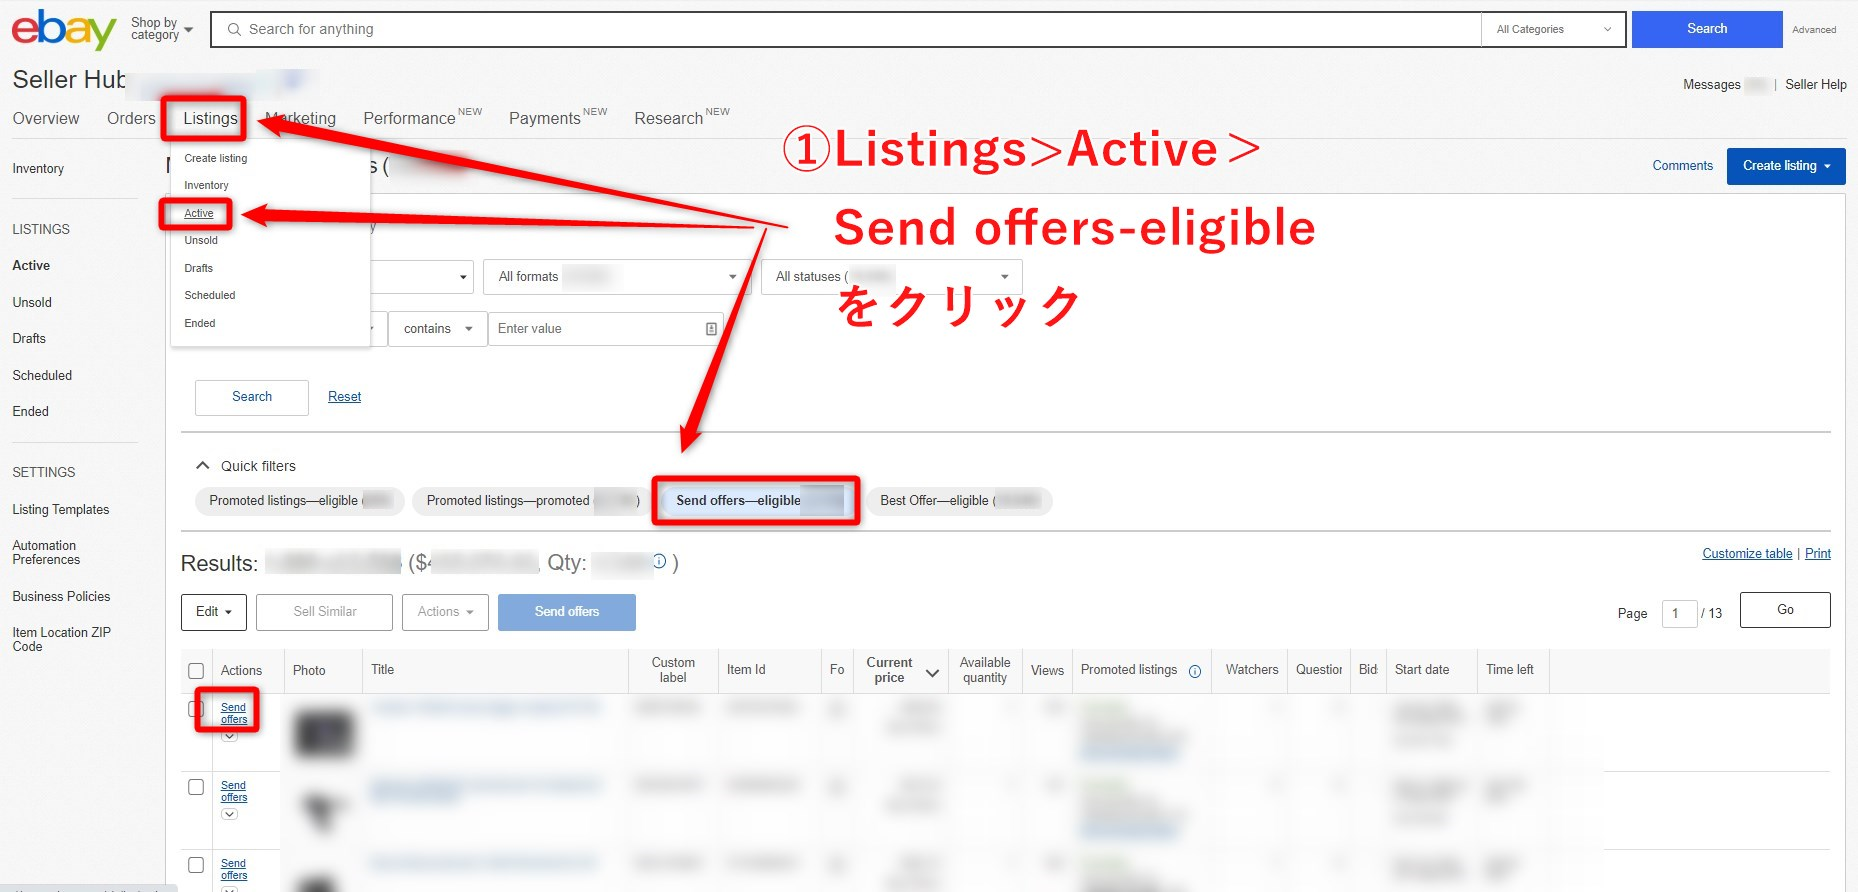Select Ended in Listings menu

(x=199, y=323)
